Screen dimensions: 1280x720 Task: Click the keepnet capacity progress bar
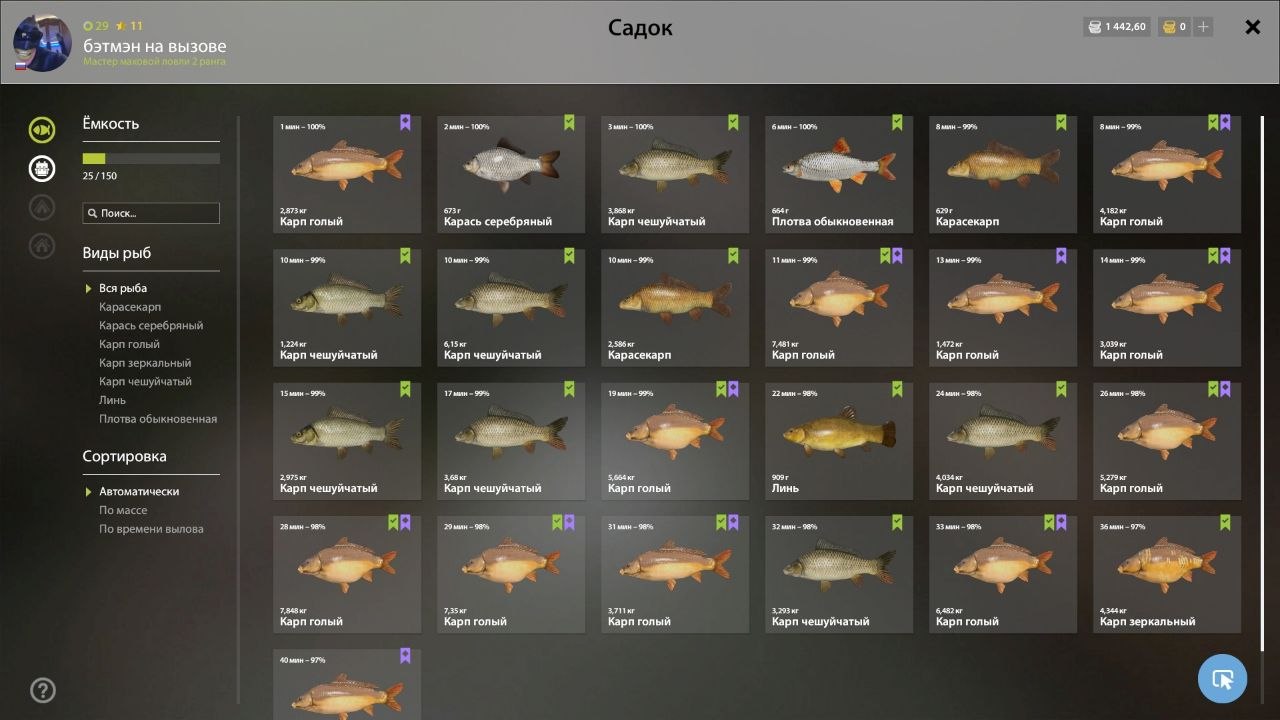pyautogui.click(x=151, y=158)
